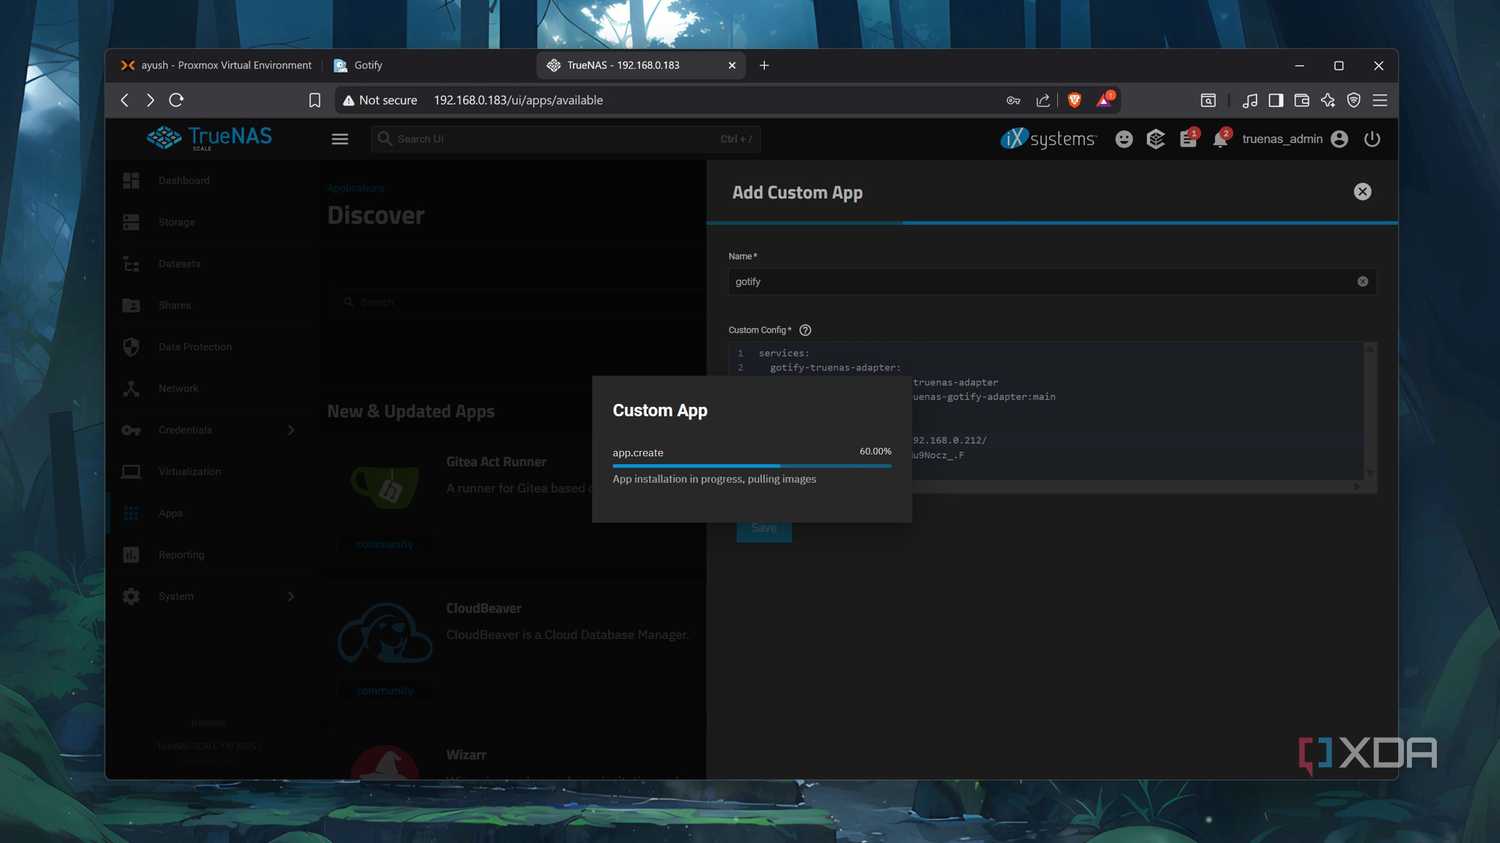Open the truenas_admin user account icon
Viewport: 1500px width, 843px height.
click(1340, 139)
